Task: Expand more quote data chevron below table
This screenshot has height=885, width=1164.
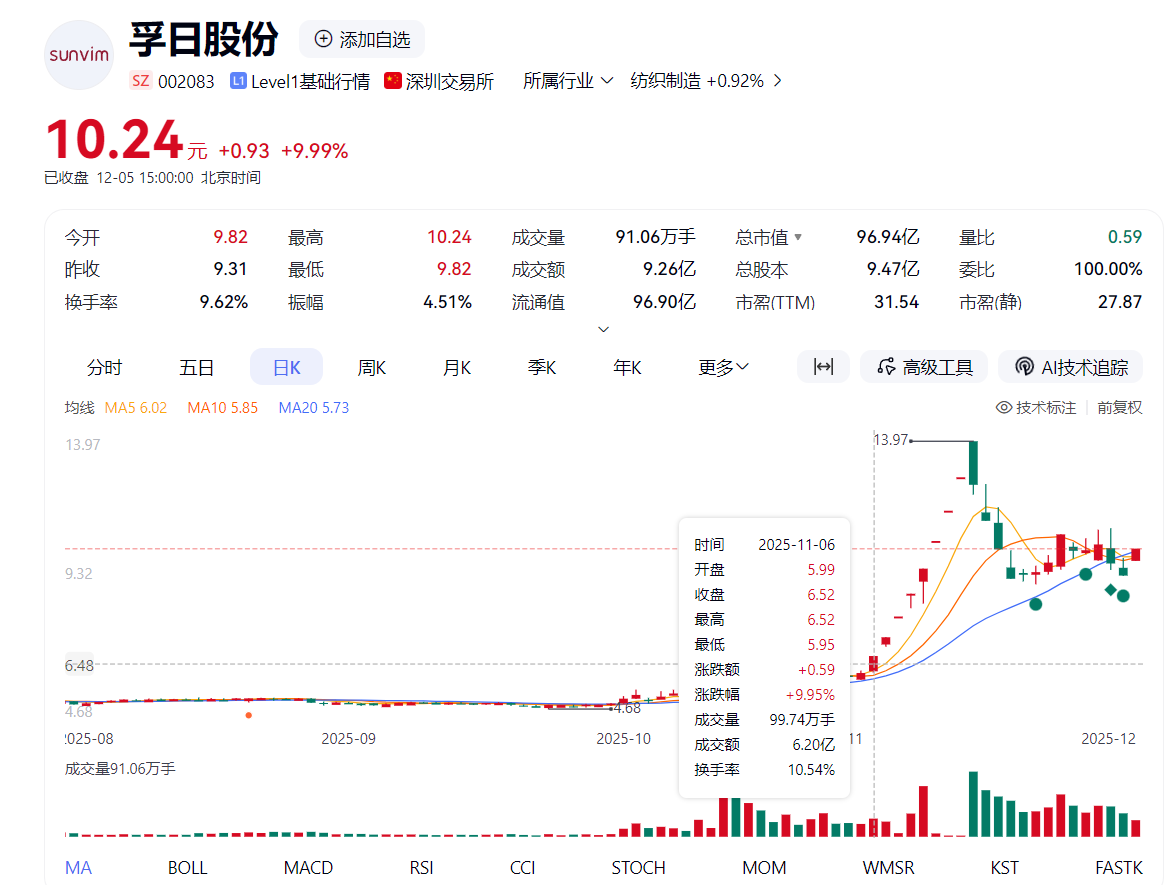Action: point(604,329)
